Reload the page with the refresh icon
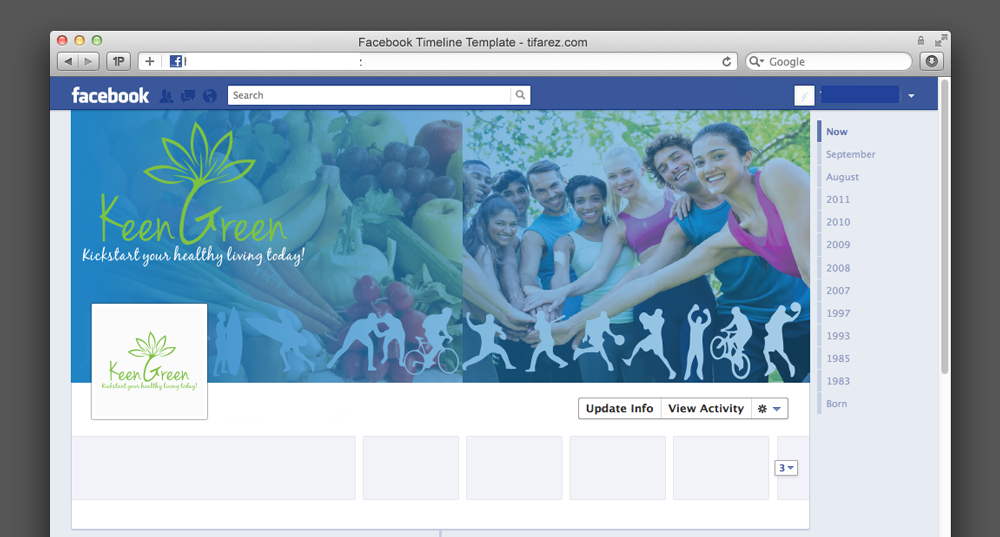Screen dimensions: 1000x537 [x=727, y=62]
